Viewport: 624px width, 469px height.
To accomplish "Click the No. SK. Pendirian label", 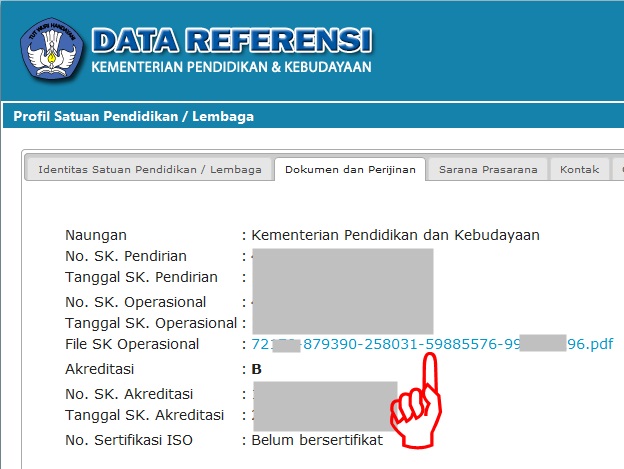I will tap(126, 256).
